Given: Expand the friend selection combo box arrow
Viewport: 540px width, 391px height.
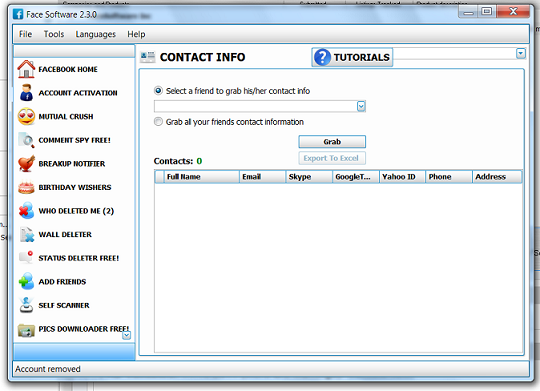Looking at the screenshot, I should pyautogui.click(x=361, y=106).
